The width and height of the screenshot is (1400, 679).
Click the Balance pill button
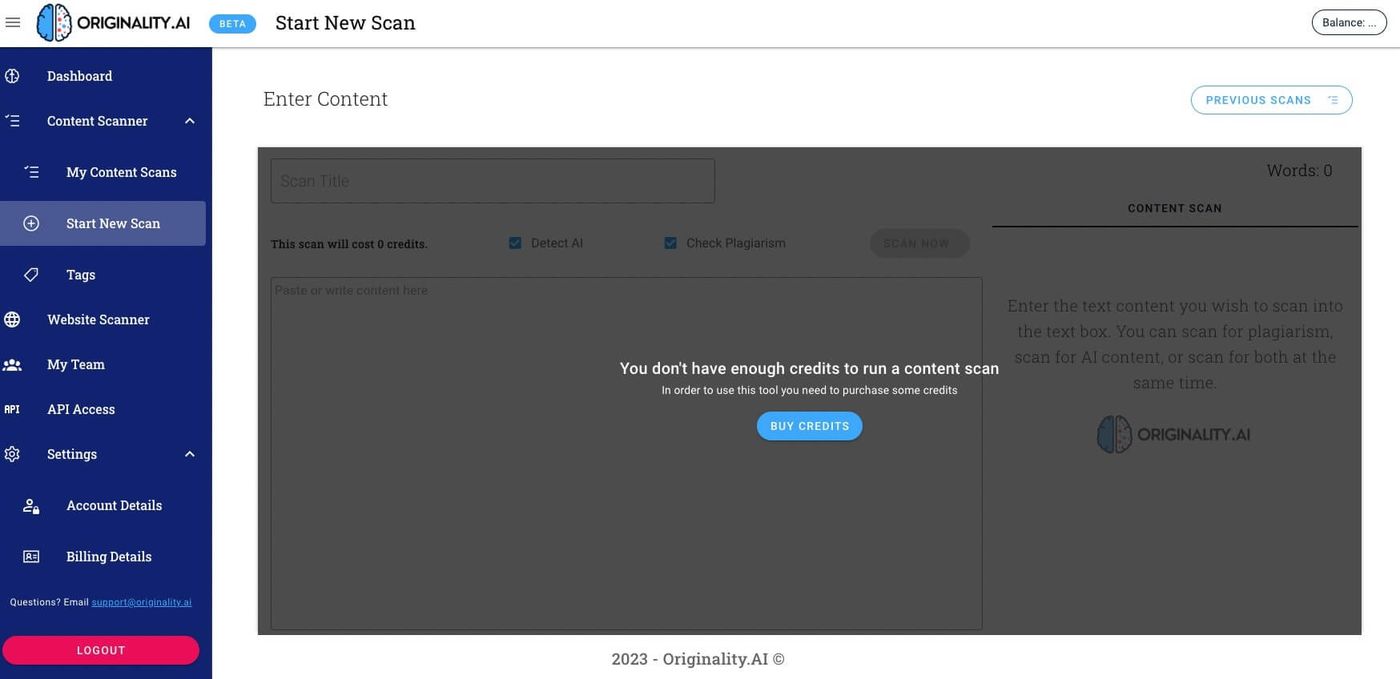click(x=1349, y=22)
